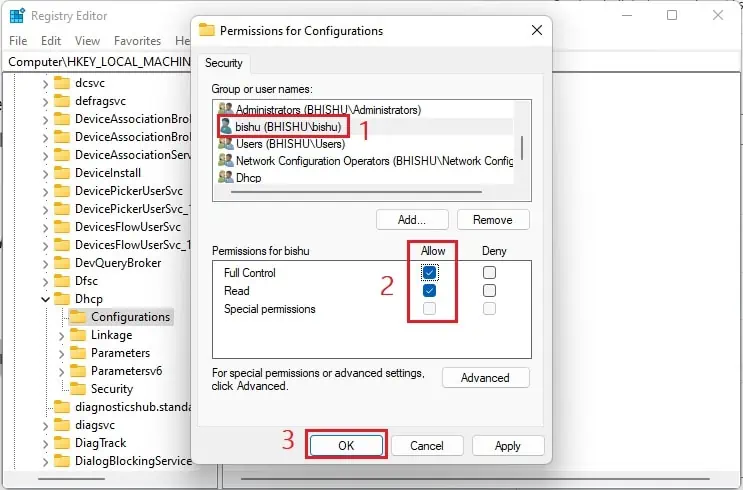Viewport: 743px width, 490px height.
Task: Select the Security tab
Action: (224, 63)
